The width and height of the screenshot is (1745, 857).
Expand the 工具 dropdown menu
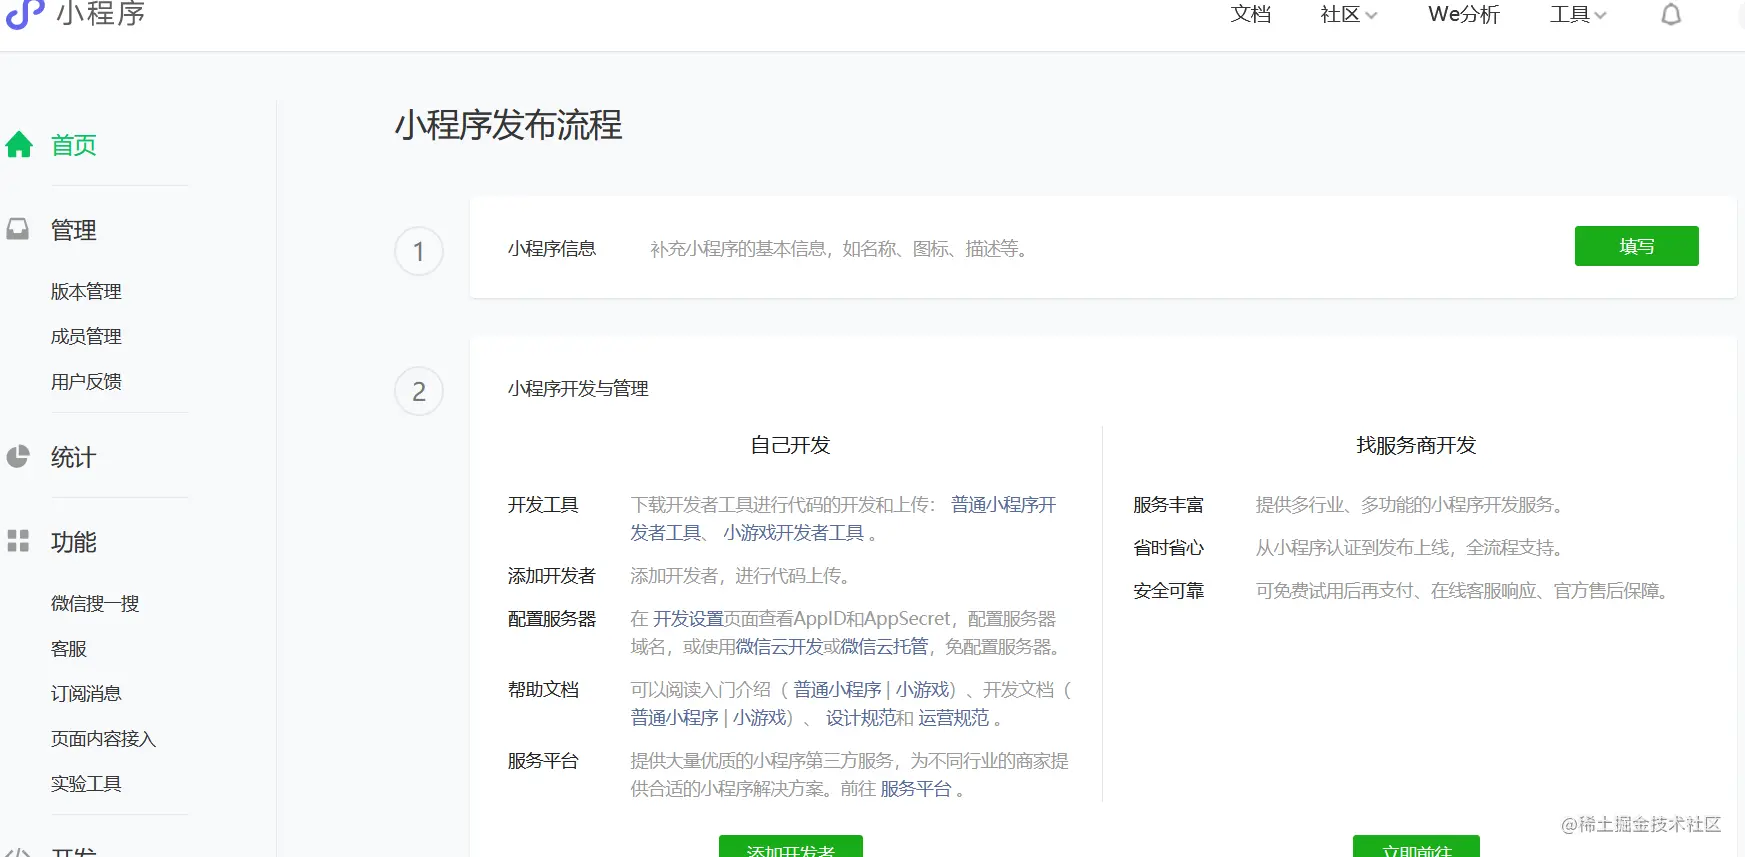[x=1578, y=14]
